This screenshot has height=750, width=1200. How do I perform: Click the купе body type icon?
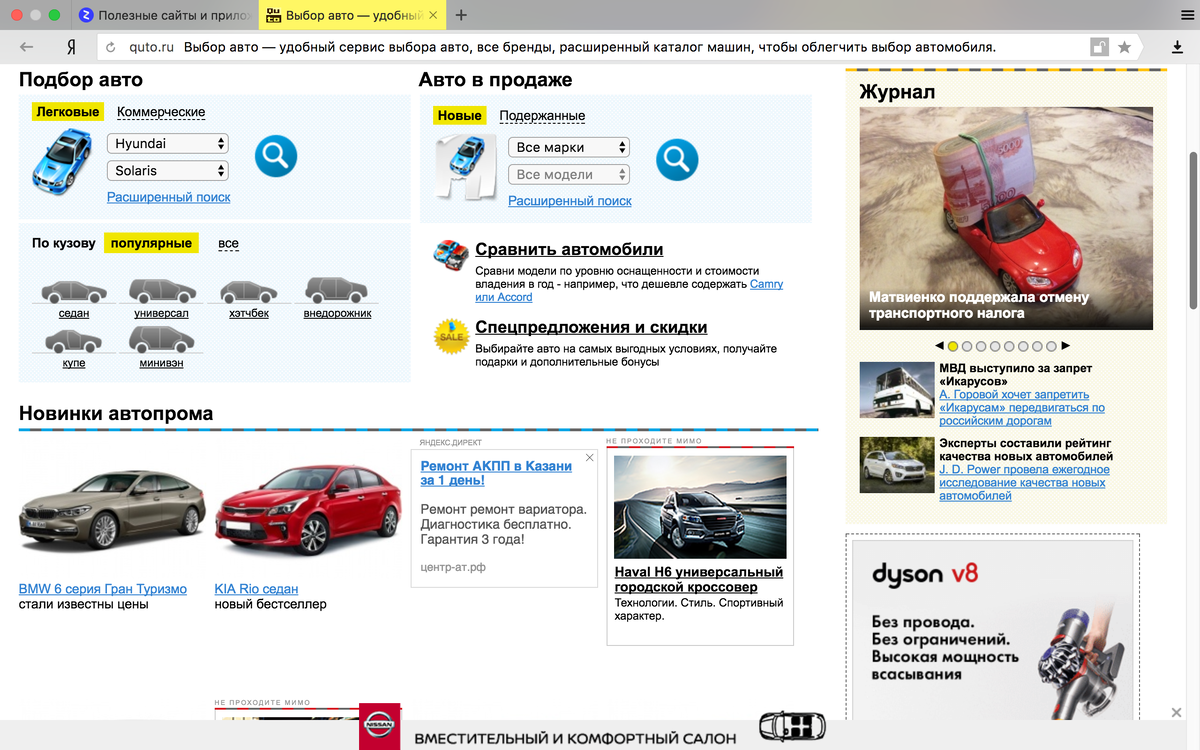pyautogui.click(x=74, y=341)
